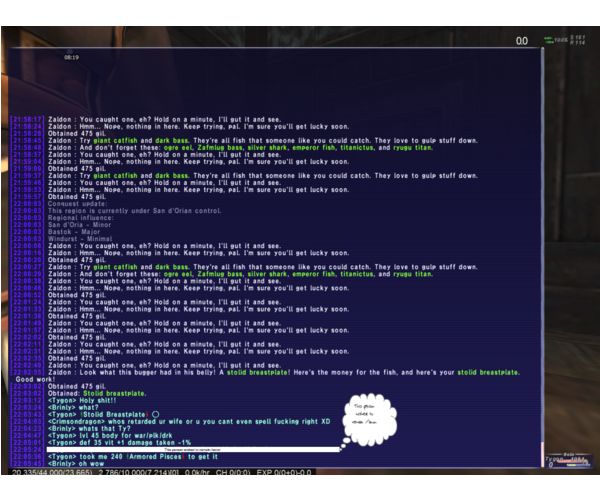Click 'Armored Pisces' auto-translate phrase
This screenshot has width=600, height=500.
(155, 457)
